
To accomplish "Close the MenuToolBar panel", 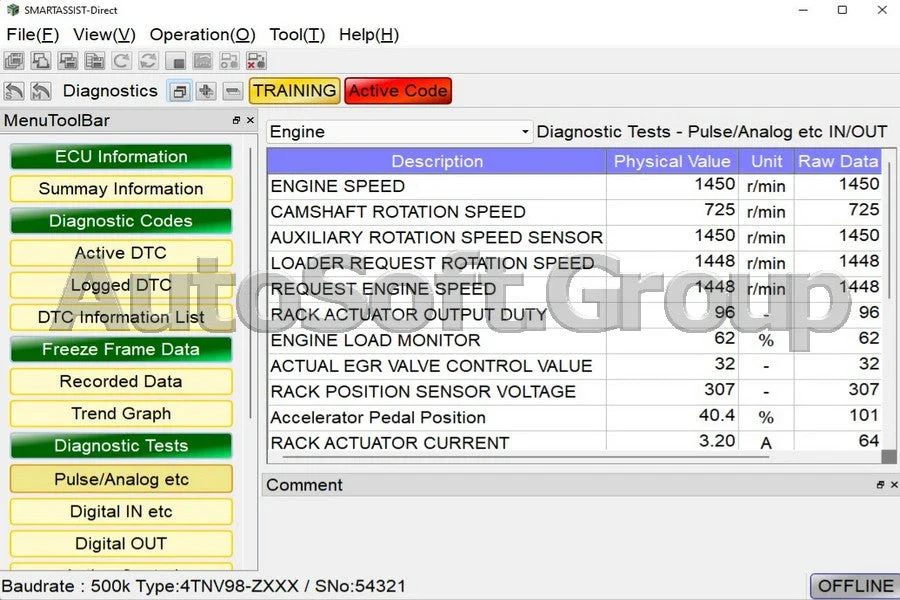I will 250,120.
